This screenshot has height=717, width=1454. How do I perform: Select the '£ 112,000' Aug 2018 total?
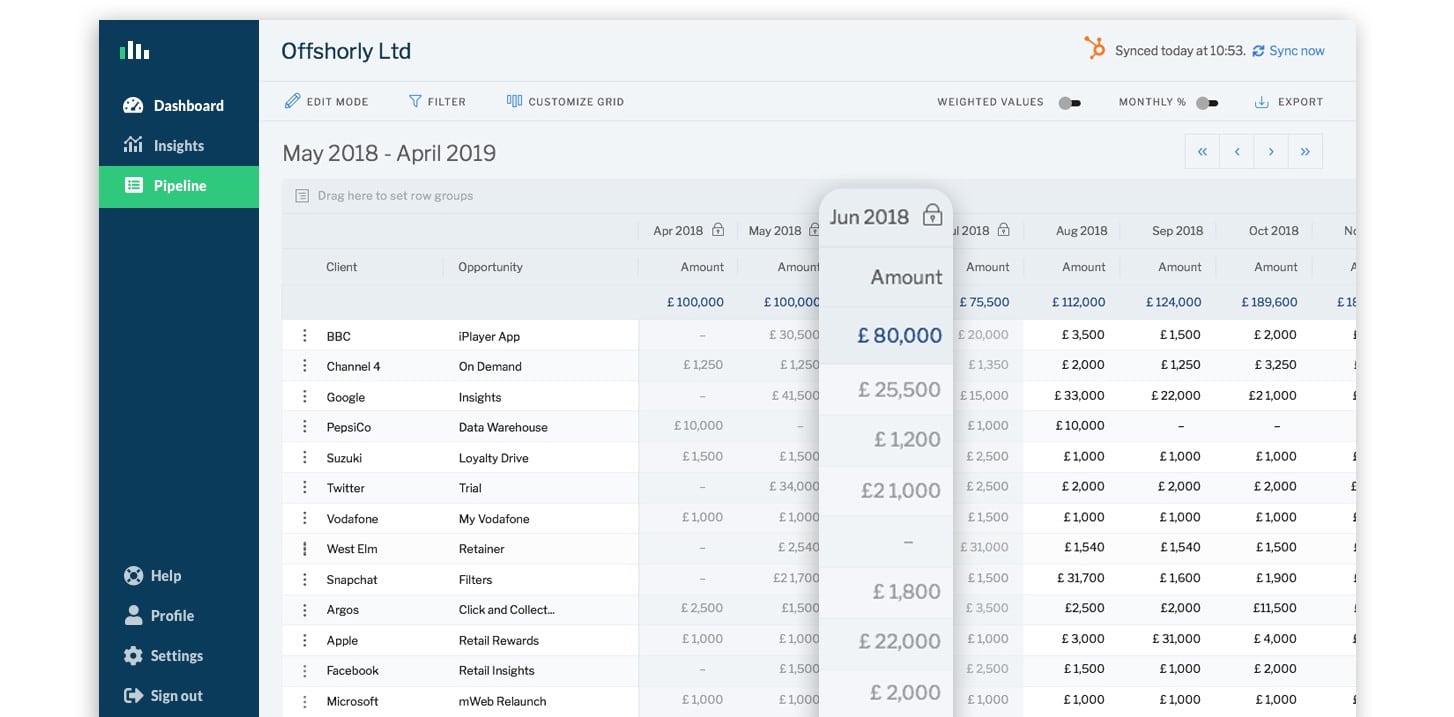tap(1078, 302)
